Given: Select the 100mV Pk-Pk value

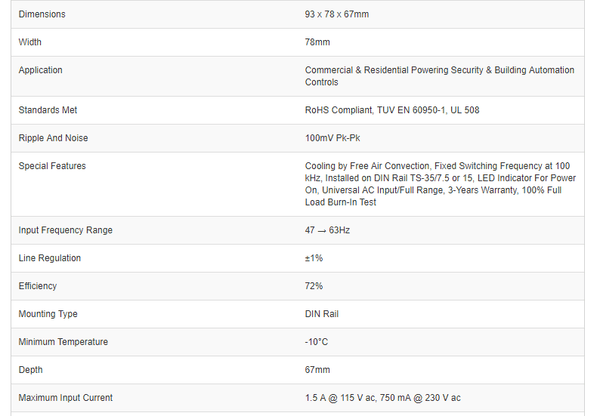Looking at the screenshot, I should (x=335, y=138).
